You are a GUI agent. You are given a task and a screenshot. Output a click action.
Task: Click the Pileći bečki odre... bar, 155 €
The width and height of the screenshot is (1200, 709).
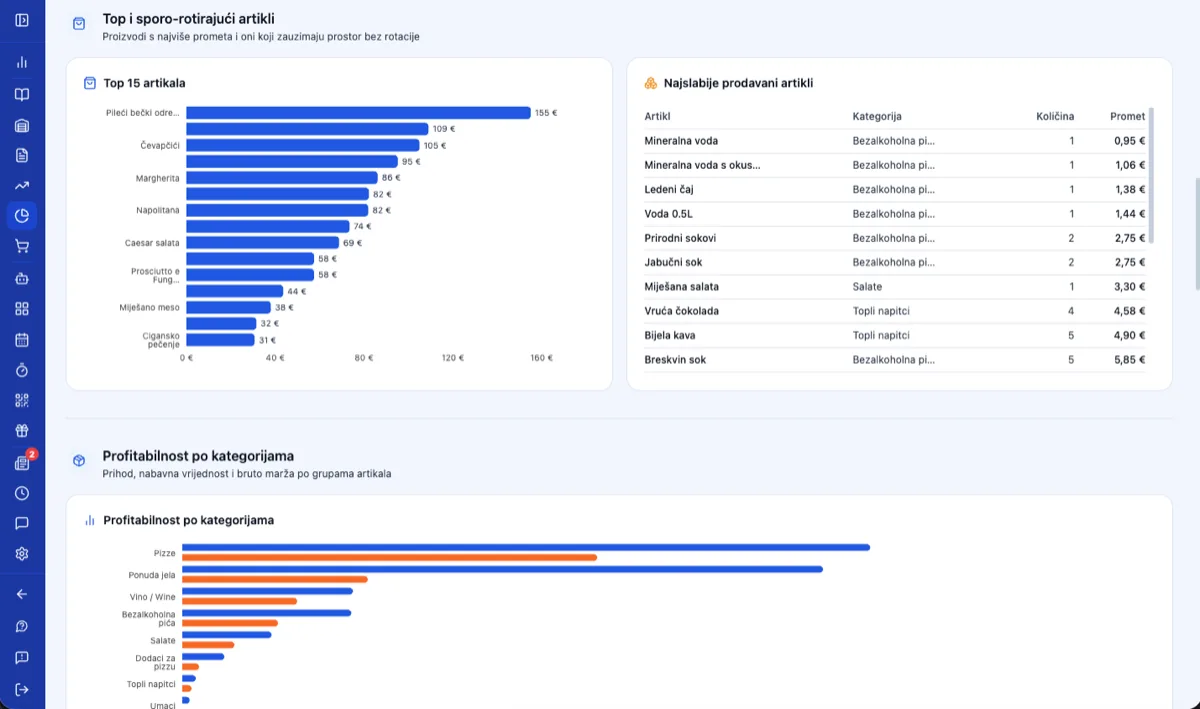(358, 113)
